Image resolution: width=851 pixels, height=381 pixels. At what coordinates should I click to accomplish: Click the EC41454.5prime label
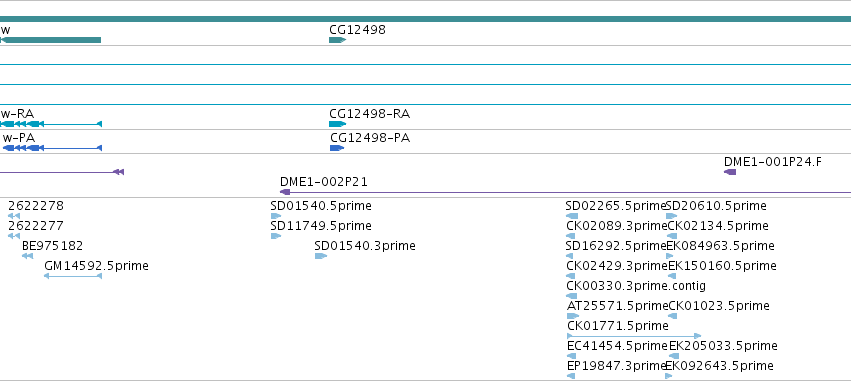point(618,346)
